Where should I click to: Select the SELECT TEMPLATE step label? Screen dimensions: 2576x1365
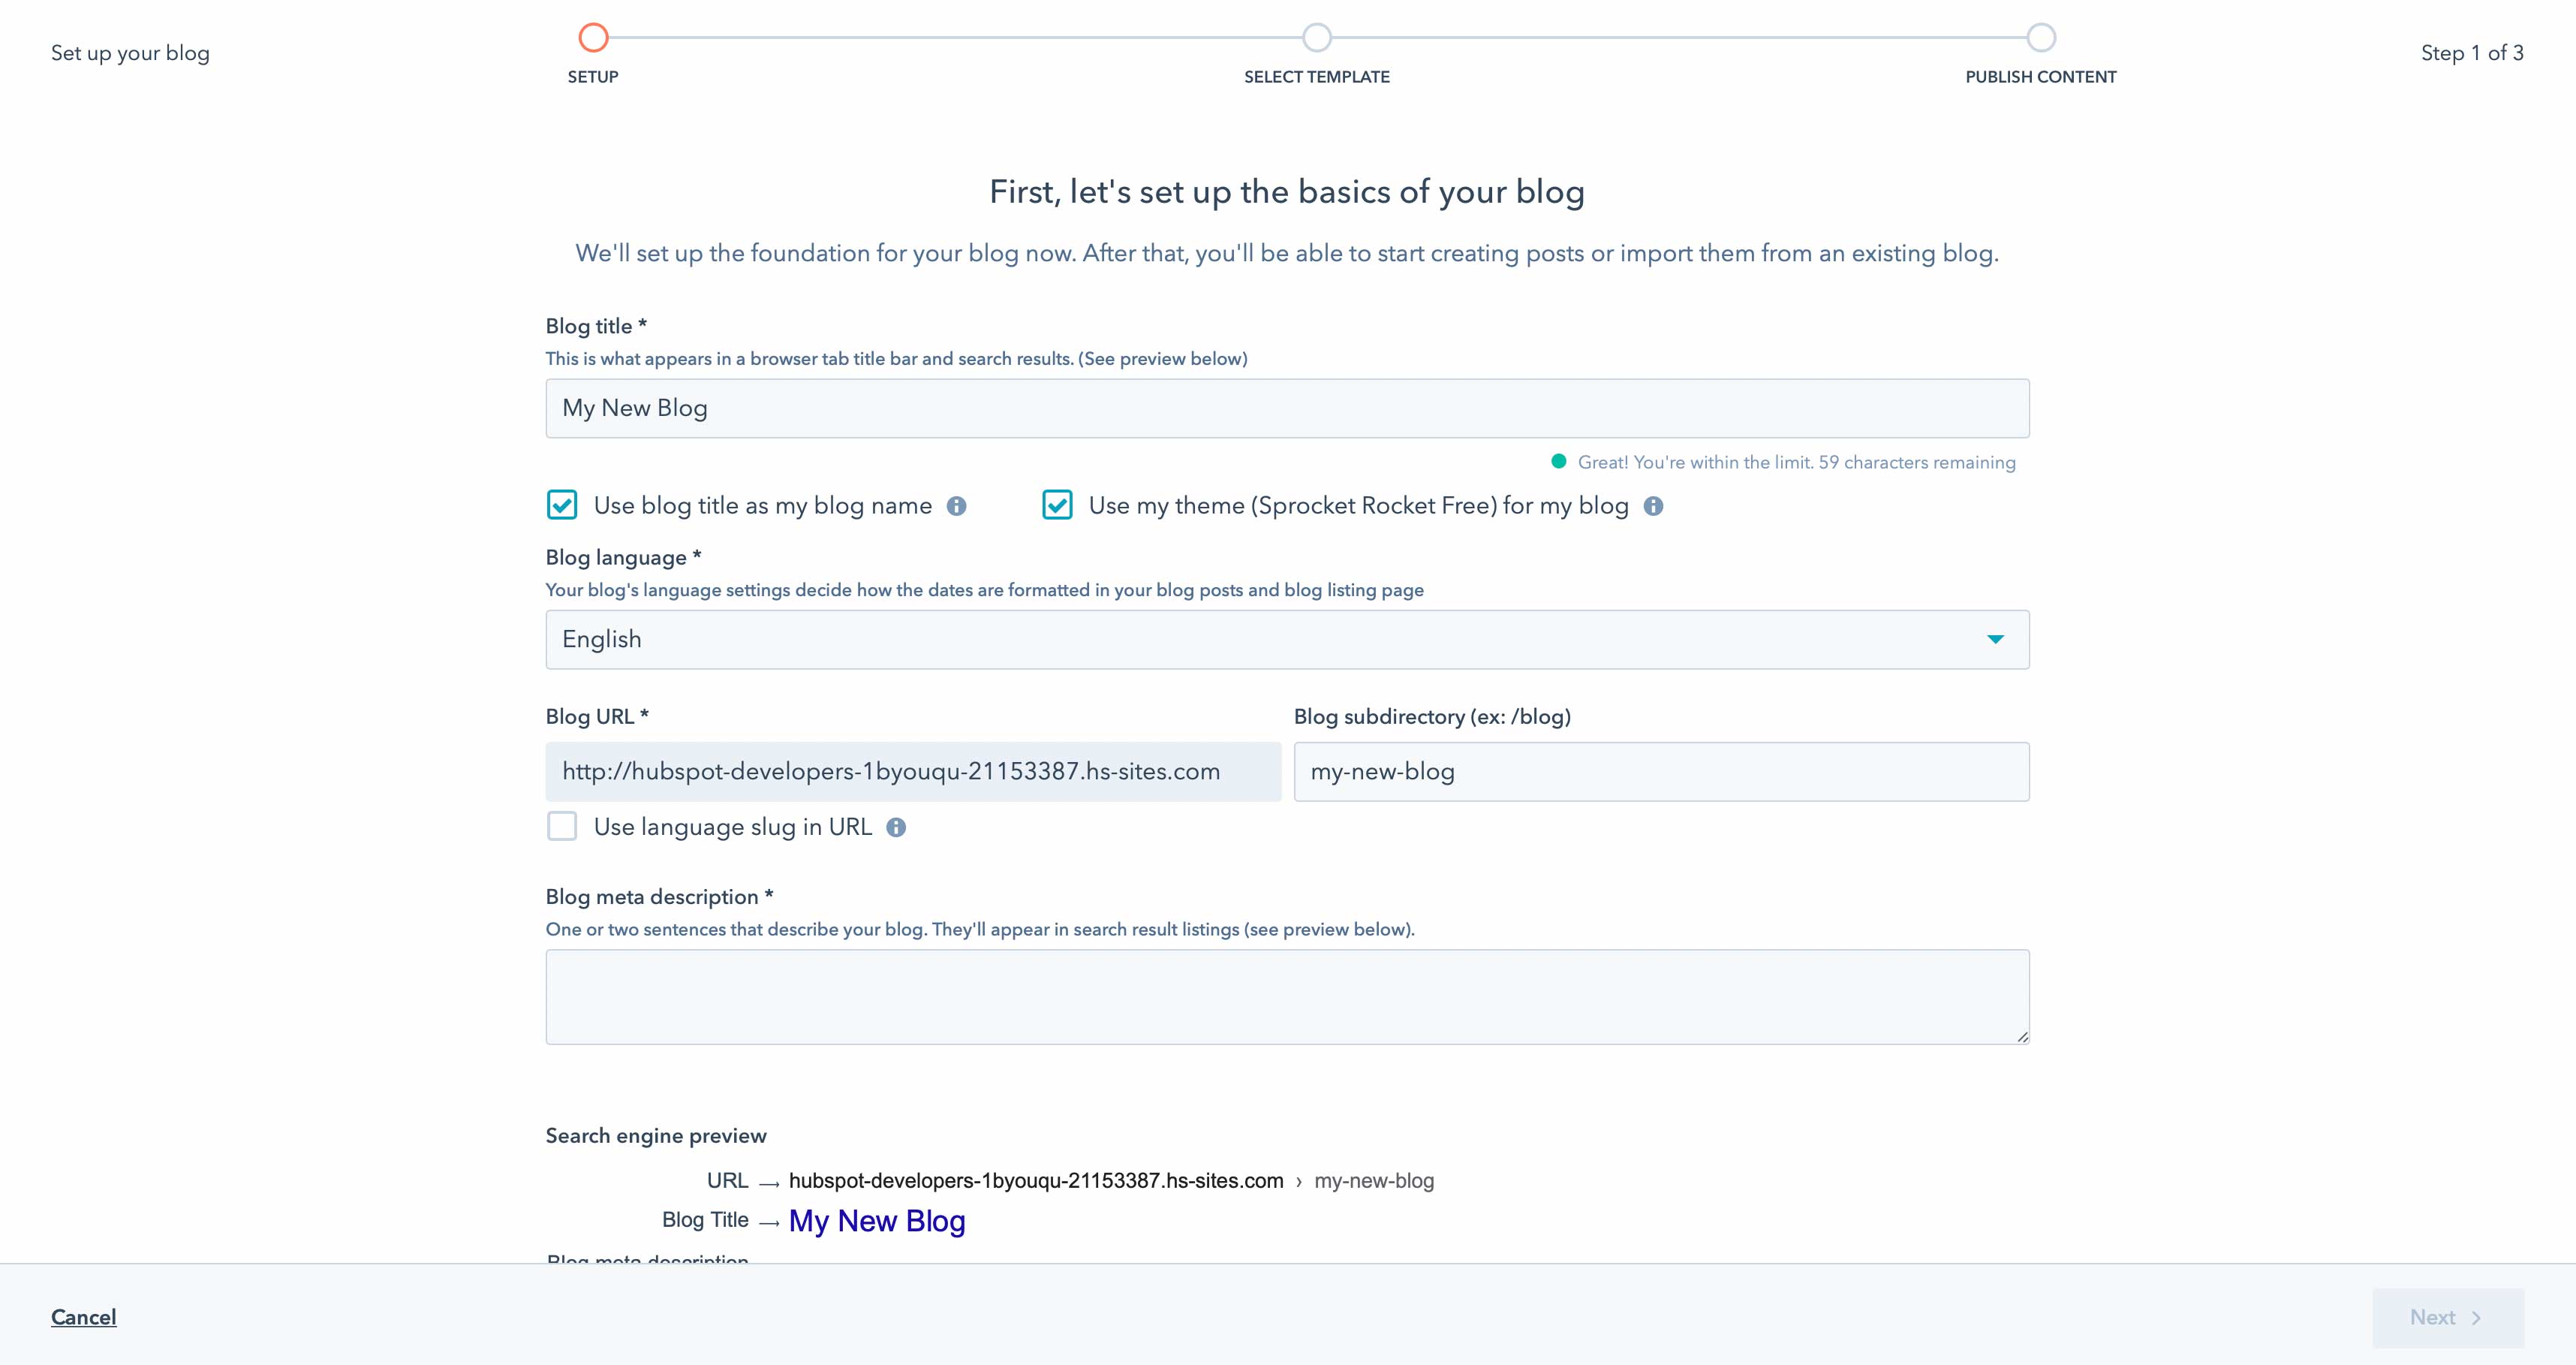coord(1316,77)
